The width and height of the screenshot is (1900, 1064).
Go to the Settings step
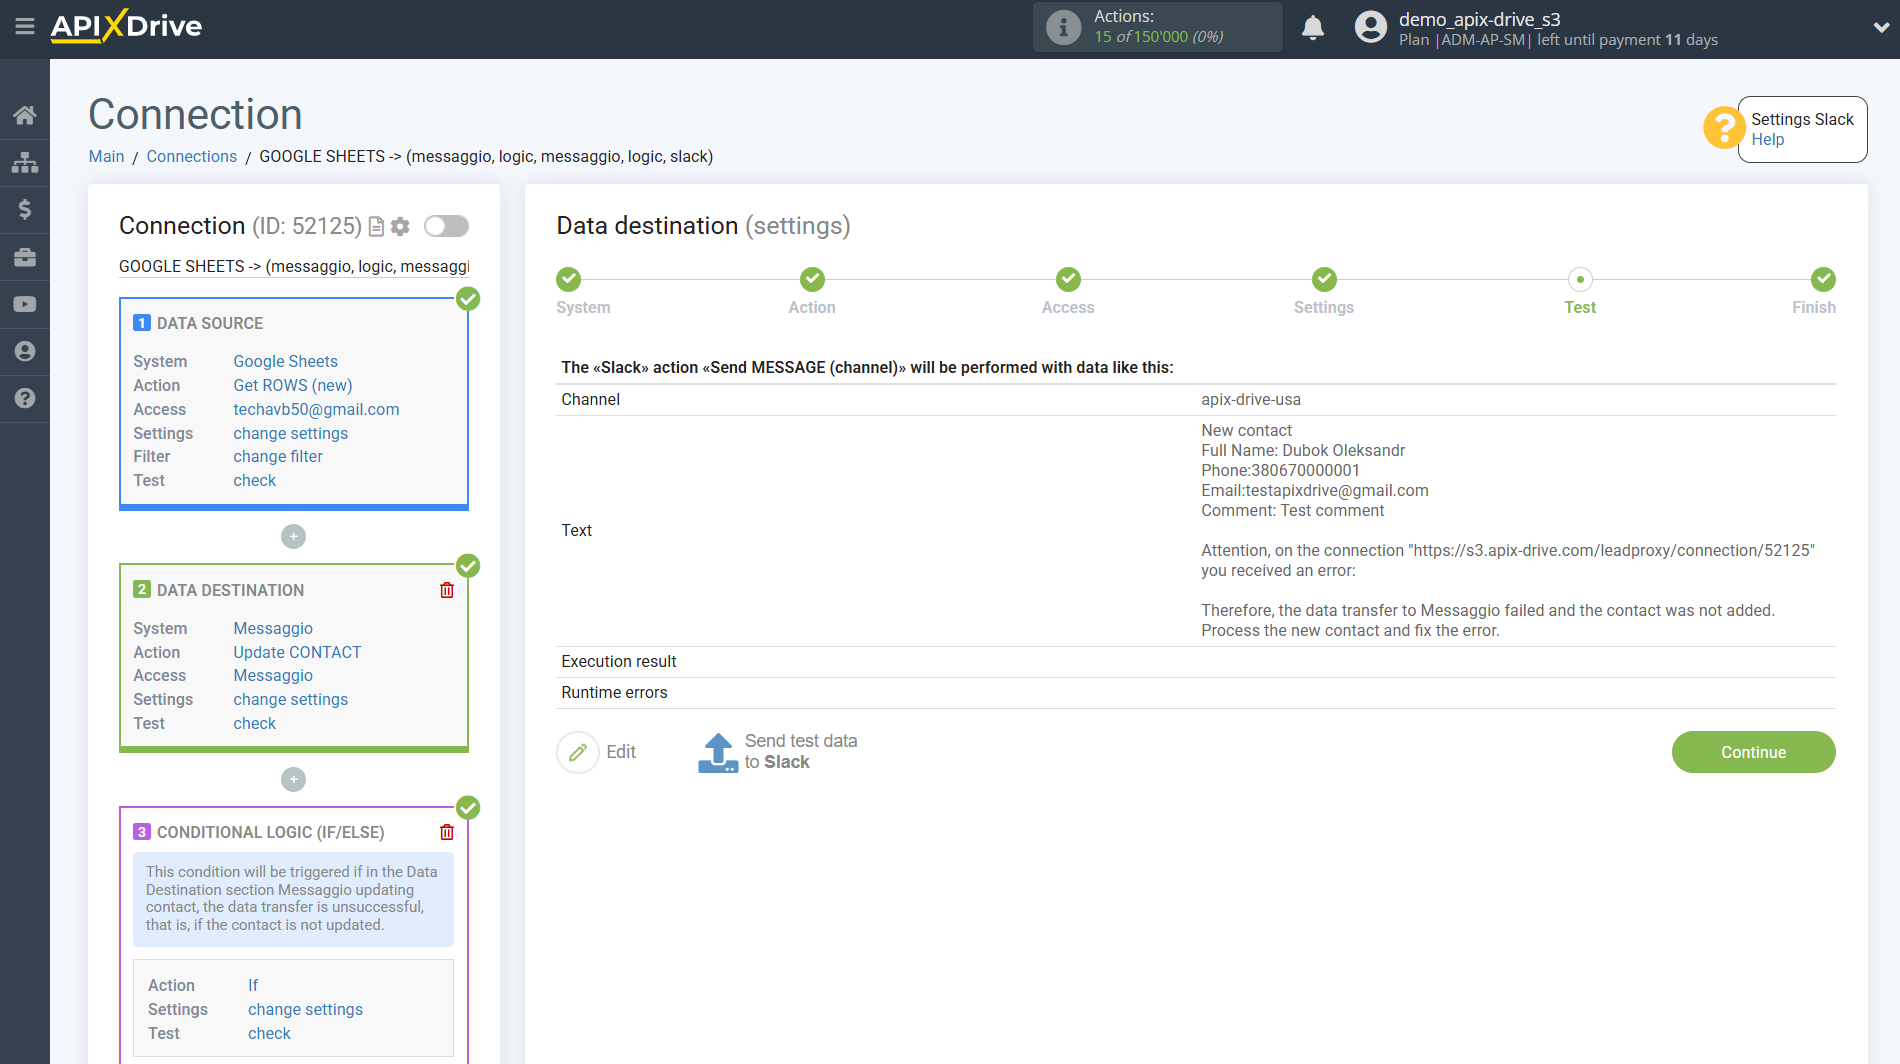click(1324, 279)
